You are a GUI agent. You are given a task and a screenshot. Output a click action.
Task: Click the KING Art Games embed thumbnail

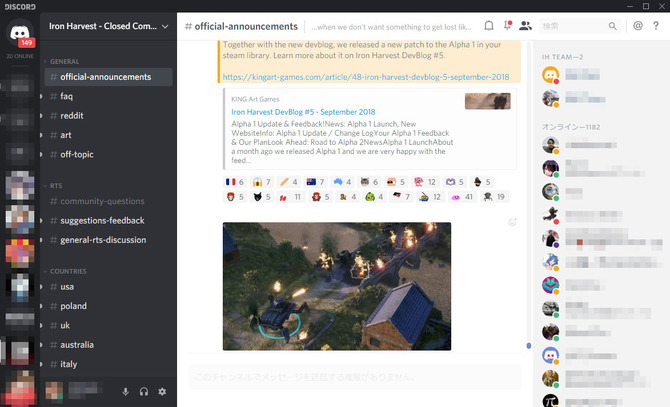[488, 101]
